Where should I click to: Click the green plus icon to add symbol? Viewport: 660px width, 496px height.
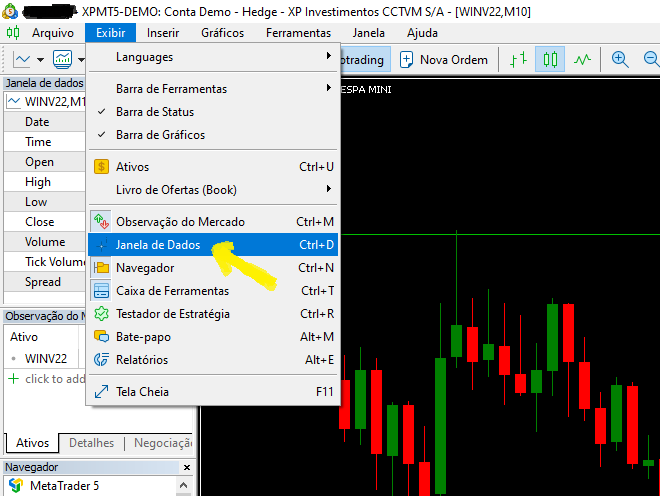(x=13, y=379)
